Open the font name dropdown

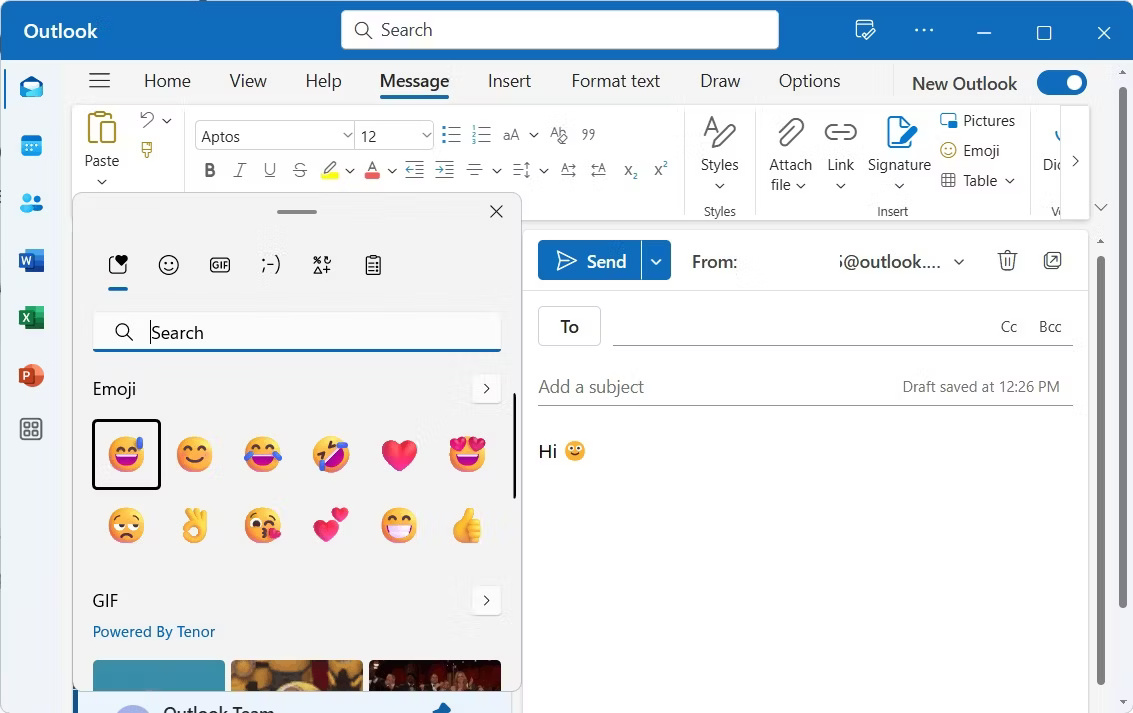click(x=347, y=136)
